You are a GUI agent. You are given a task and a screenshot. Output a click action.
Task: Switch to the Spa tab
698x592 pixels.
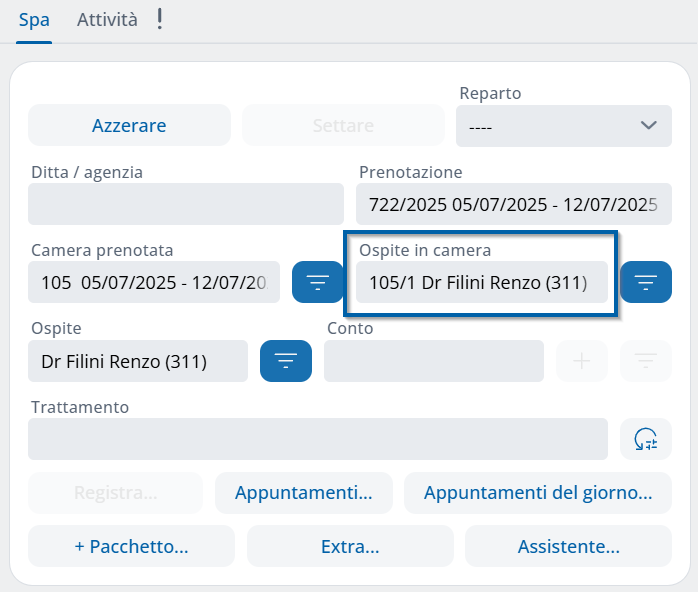(x=34, y=20)
